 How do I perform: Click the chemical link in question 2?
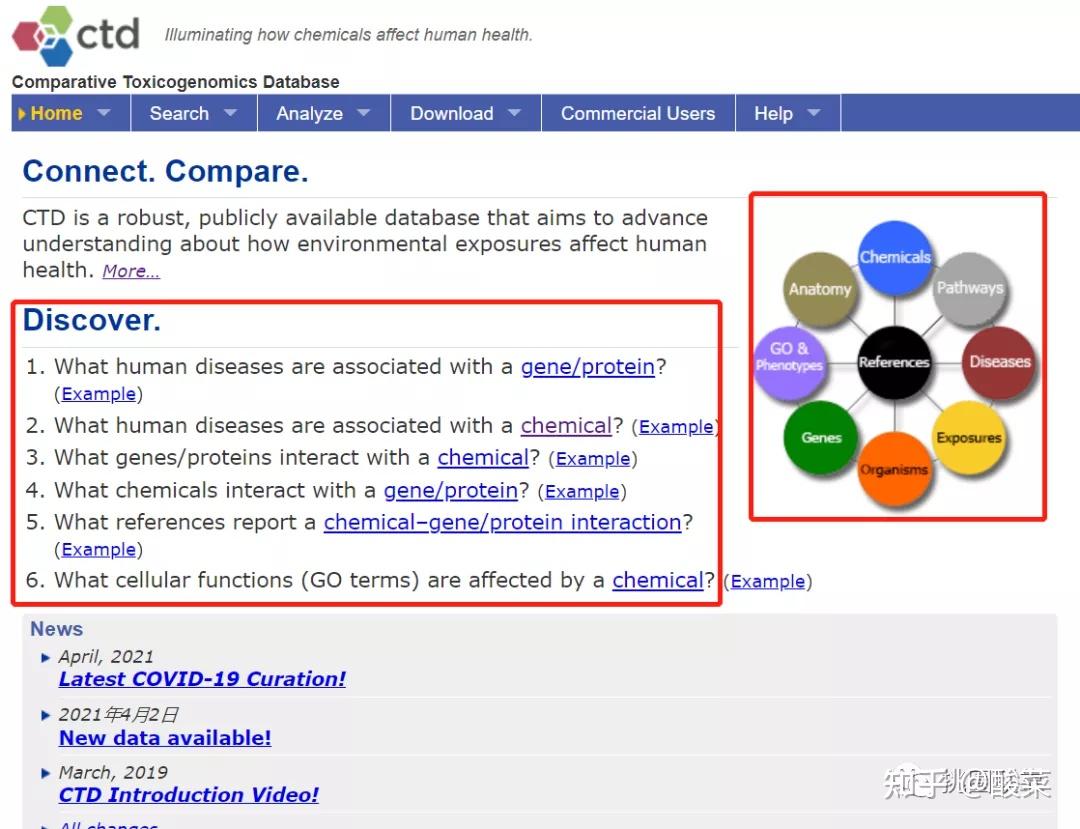point(566,426)
